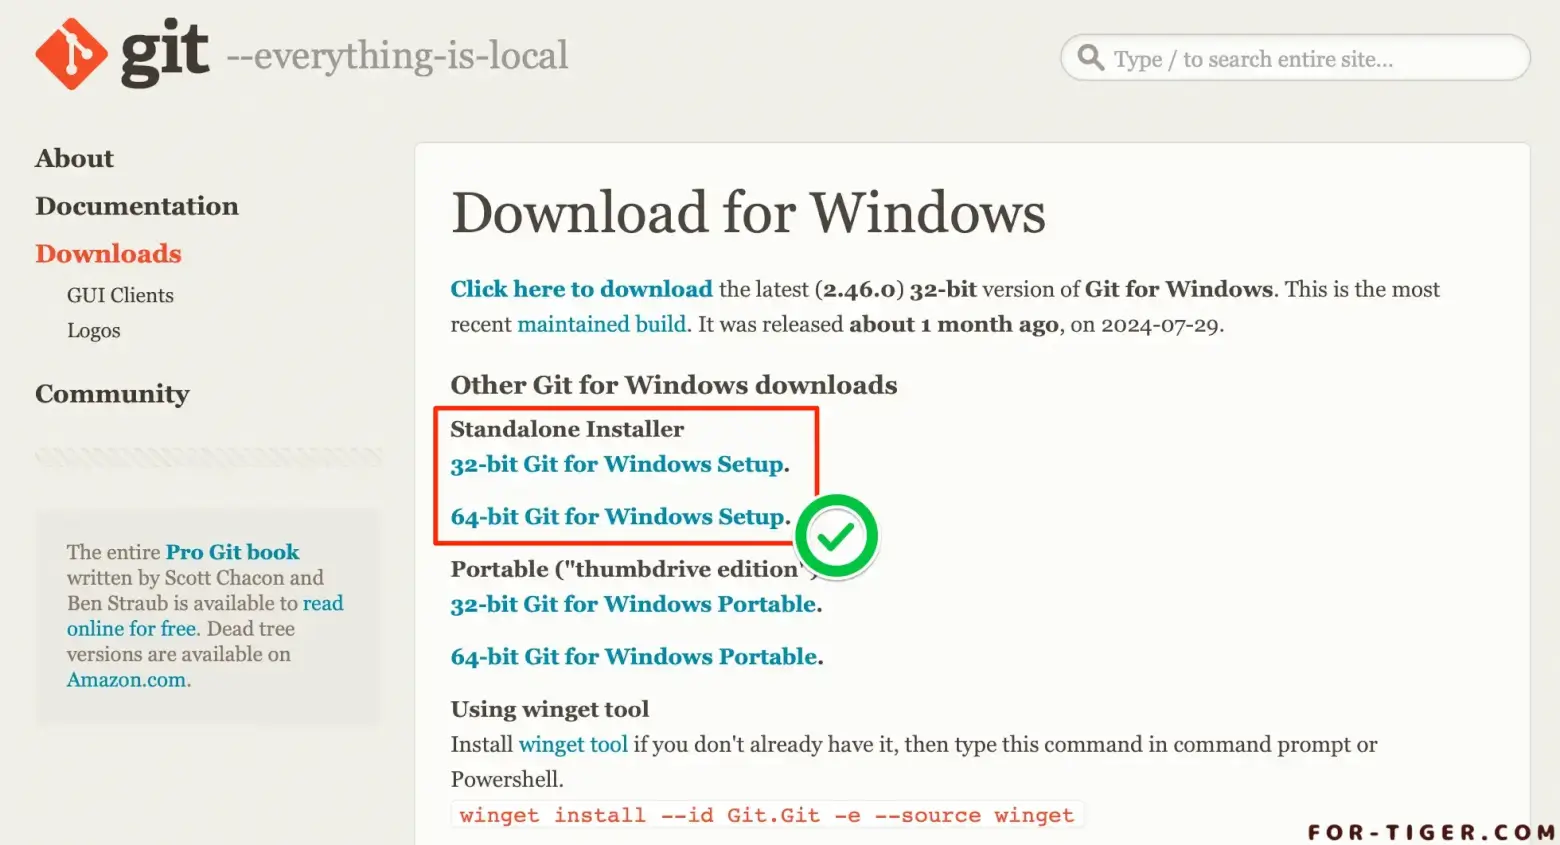Open Documentation from the sidebar
This screenshot has height=845, width=1560.
pyautogui.click(x=137, y=206)
